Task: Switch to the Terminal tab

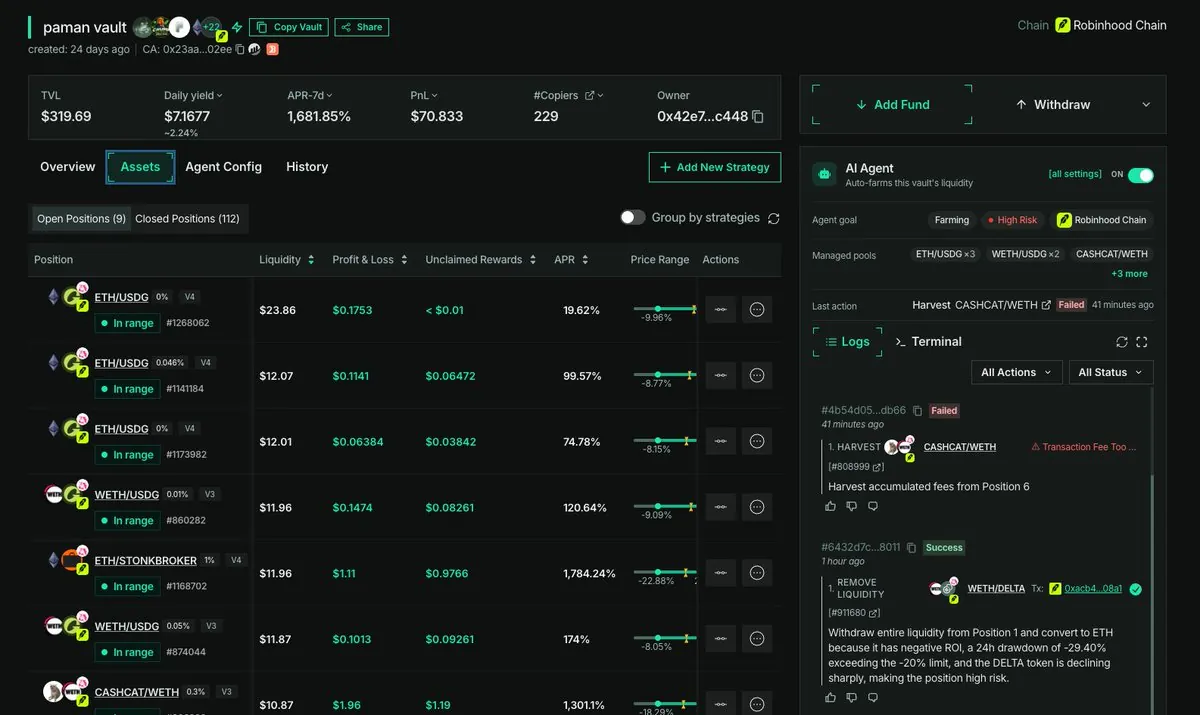Action: click(928, 342)
